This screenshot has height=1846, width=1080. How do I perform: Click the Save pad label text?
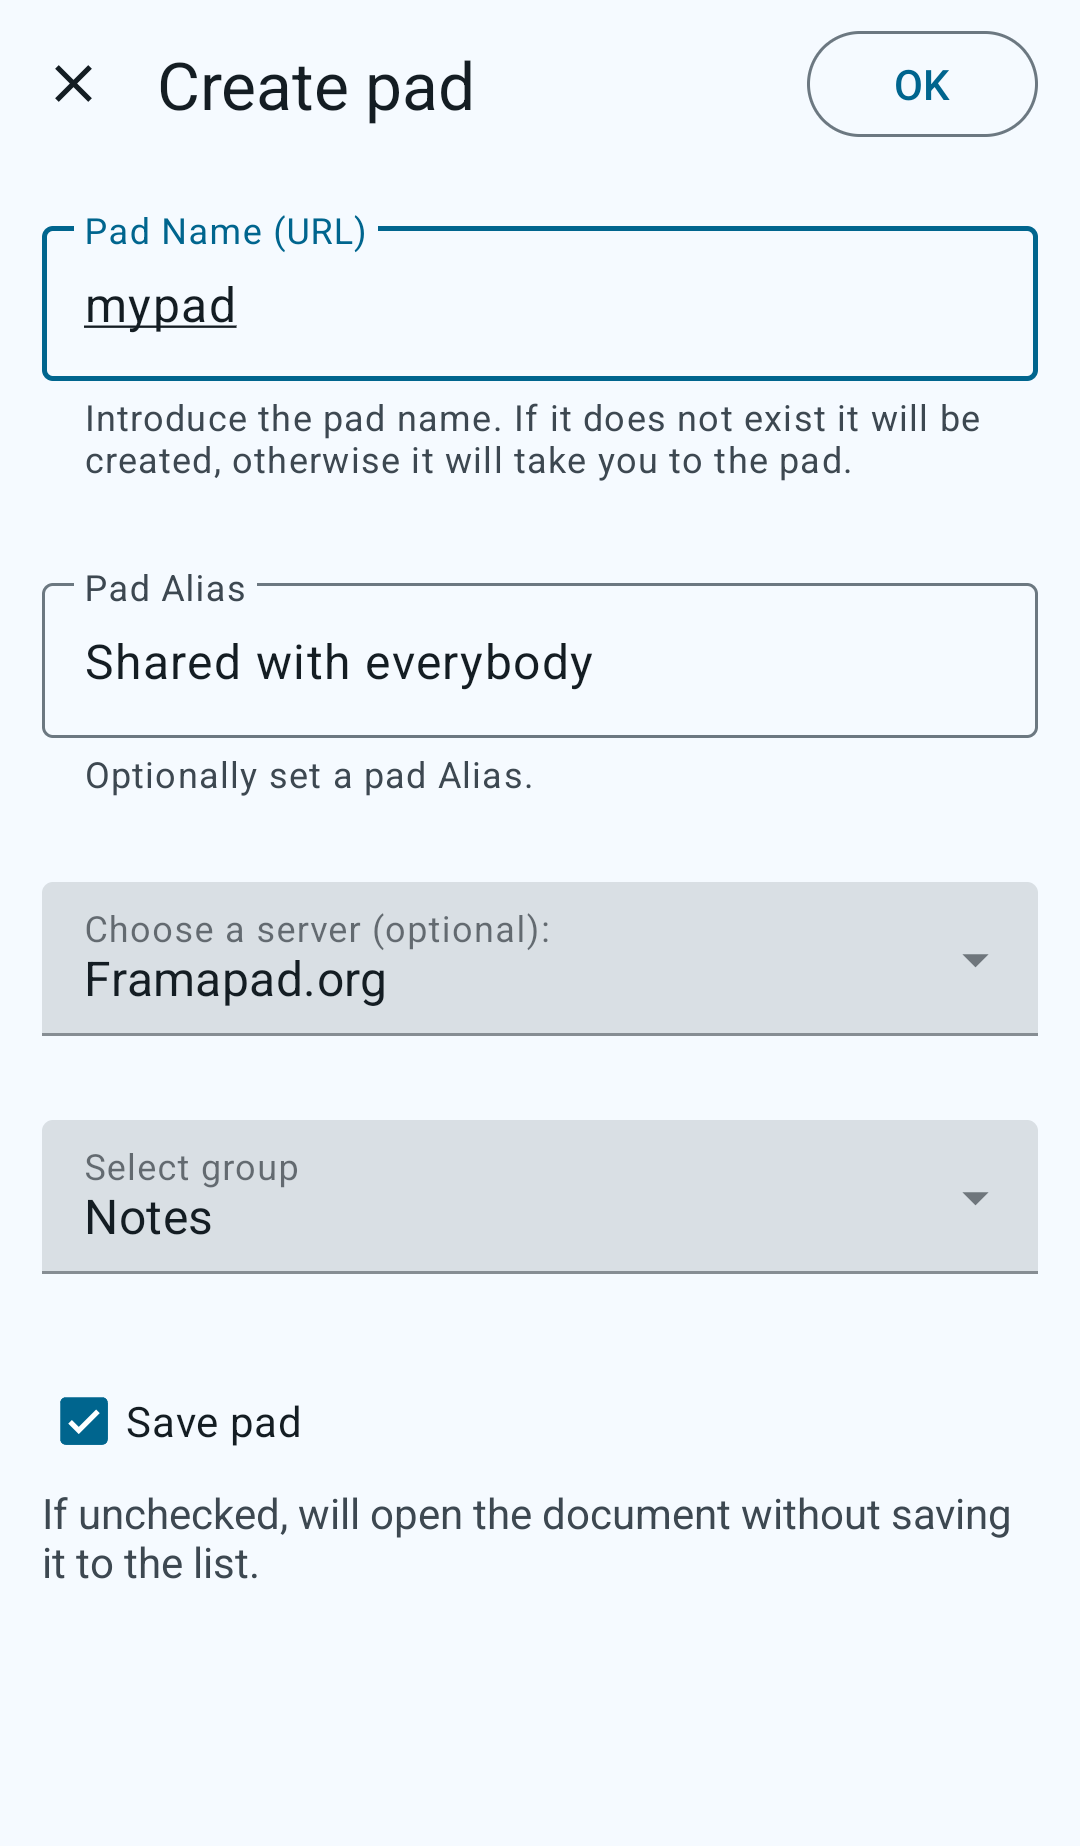coord(214,1423)
